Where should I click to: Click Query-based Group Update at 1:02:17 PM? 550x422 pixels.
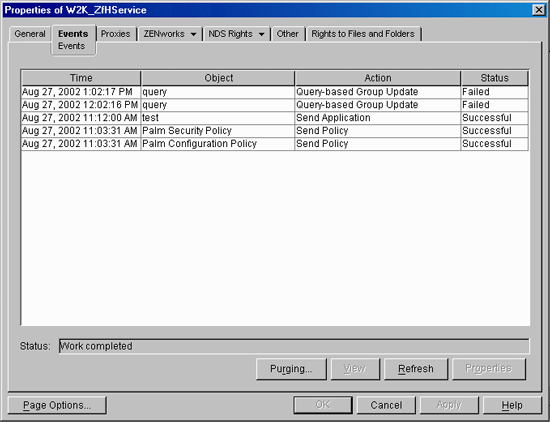(377, 92)
